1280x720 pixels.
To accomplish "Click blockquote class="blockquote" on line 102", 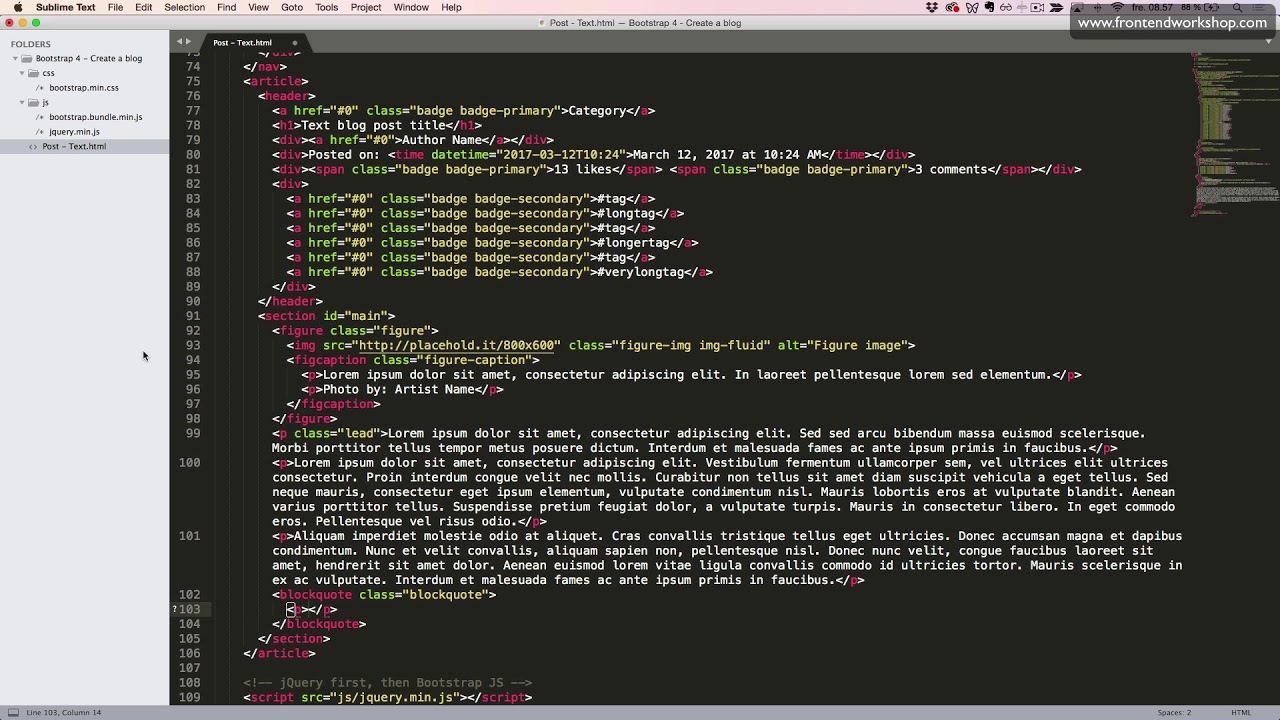I will point(384,594).
